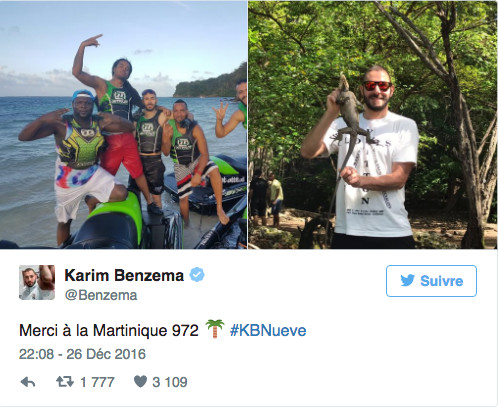Image resolution: width=499 pixels, height=407 pixels.
Task: Click the 22:08 - 26 Déc 2016 timestamp
Action: (82, 354)
